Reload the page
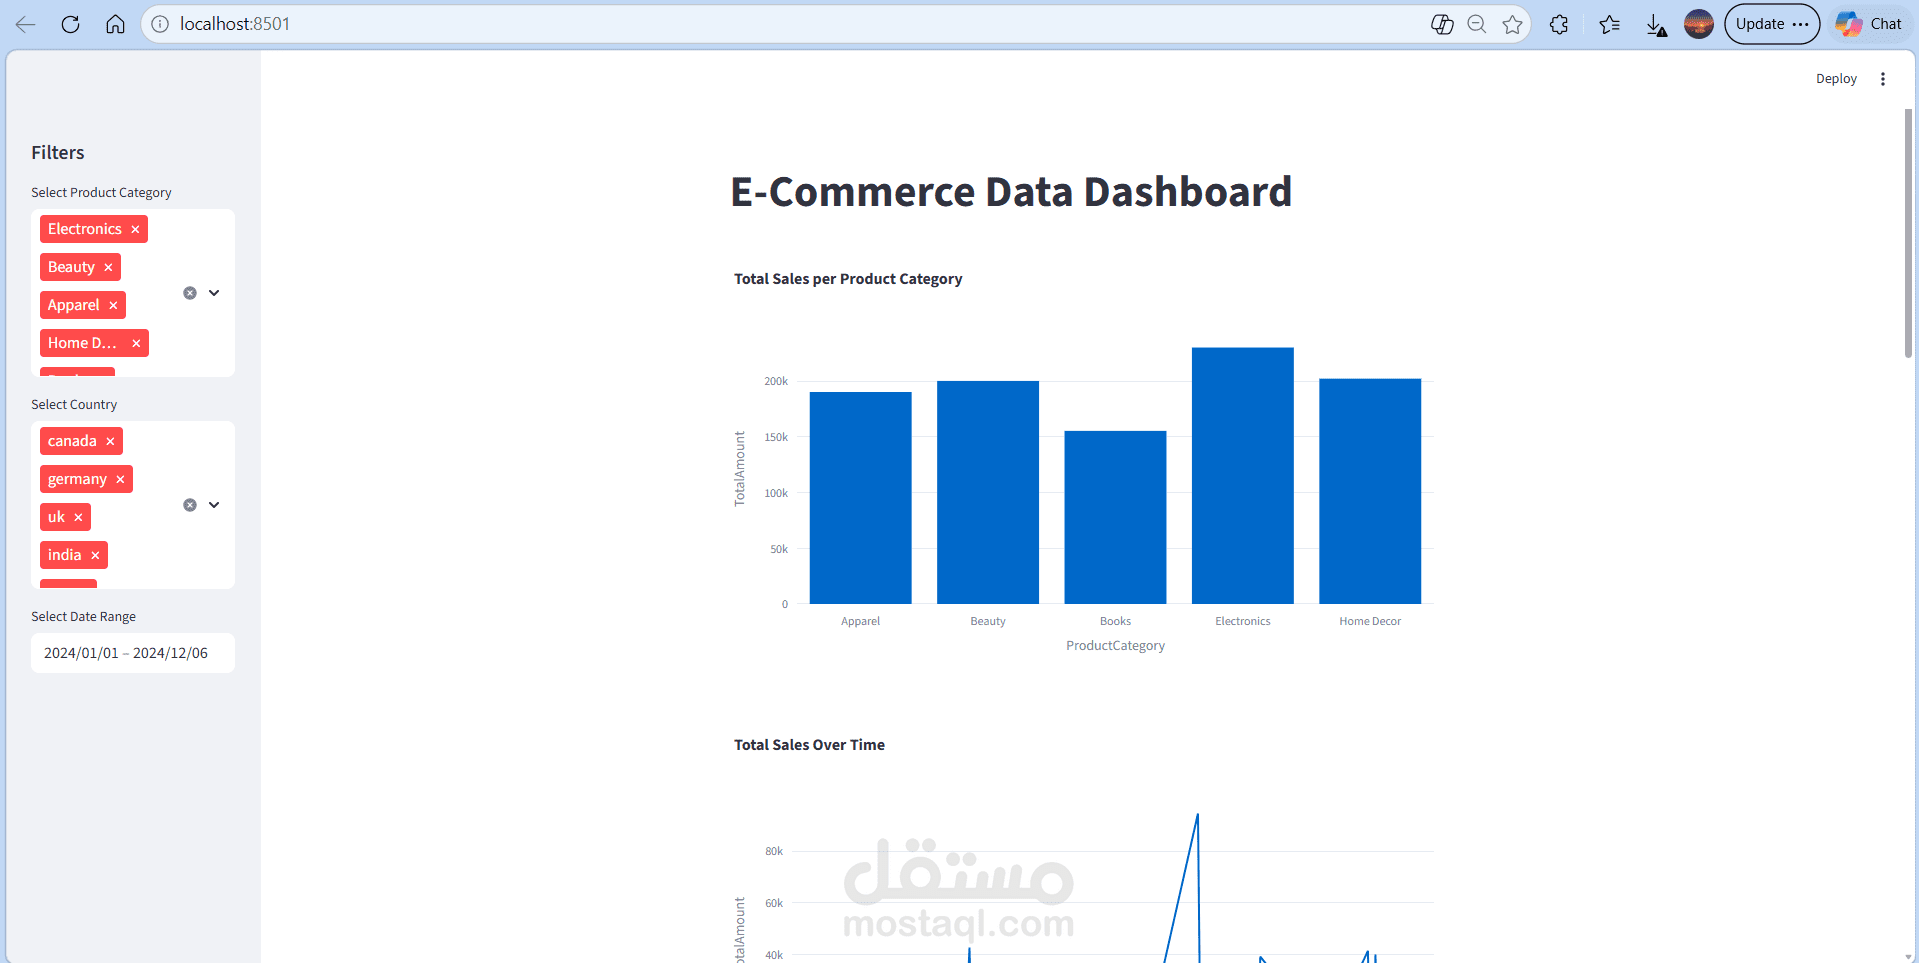The height and width of the screenshot is (963, 1919). 70,24
